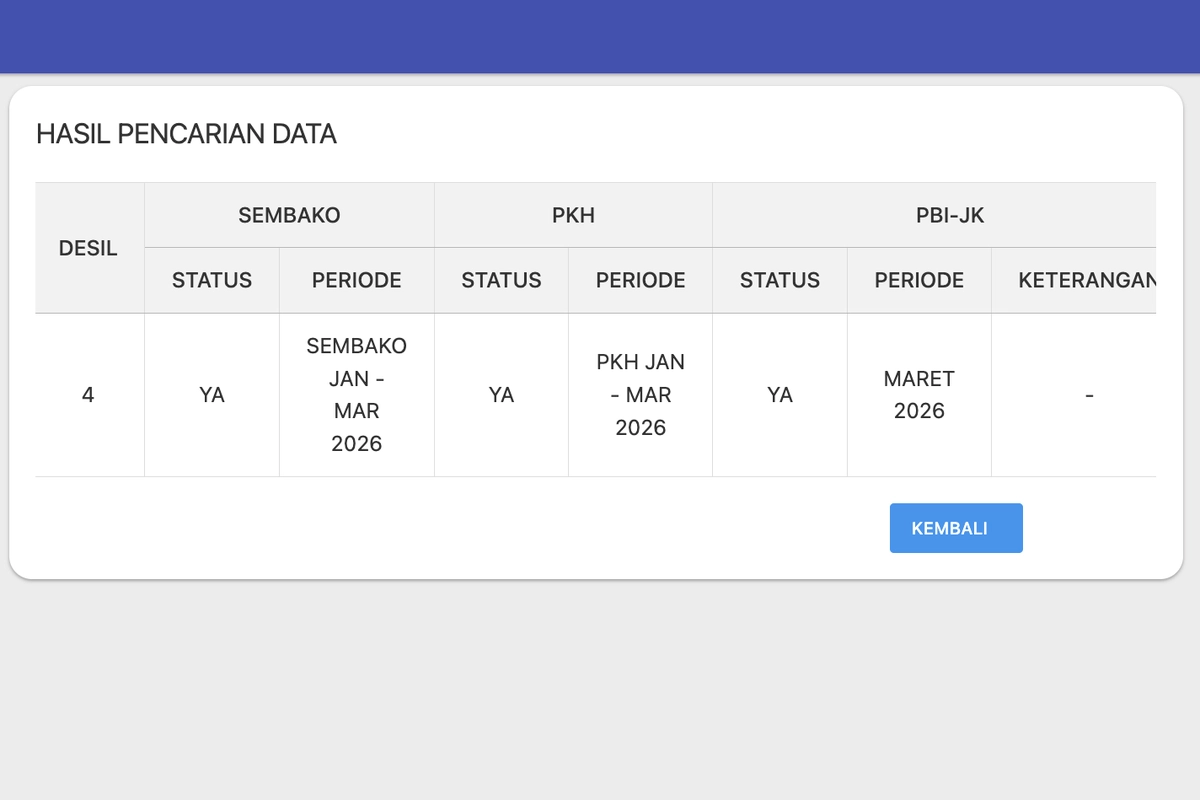Click the KETERANGAN column header

1074,281
